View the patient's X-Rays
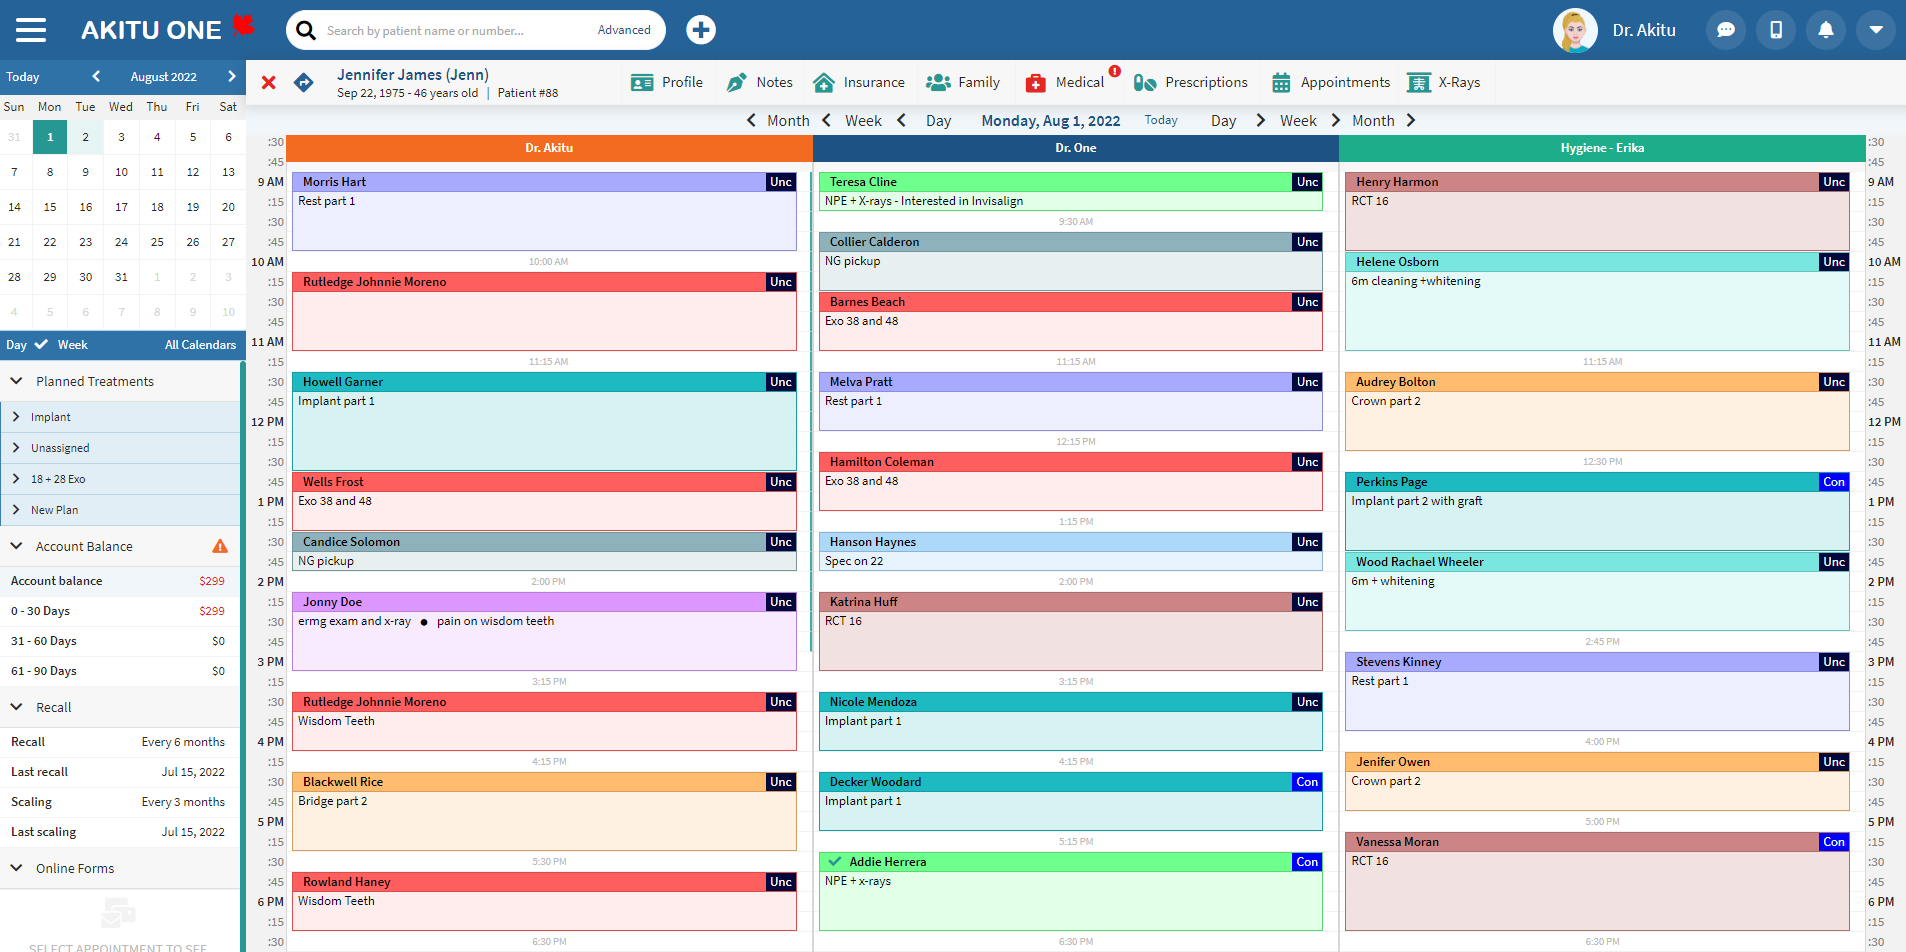Image resolution: width=1906 pixels, height=952 pixels. 1444,82
